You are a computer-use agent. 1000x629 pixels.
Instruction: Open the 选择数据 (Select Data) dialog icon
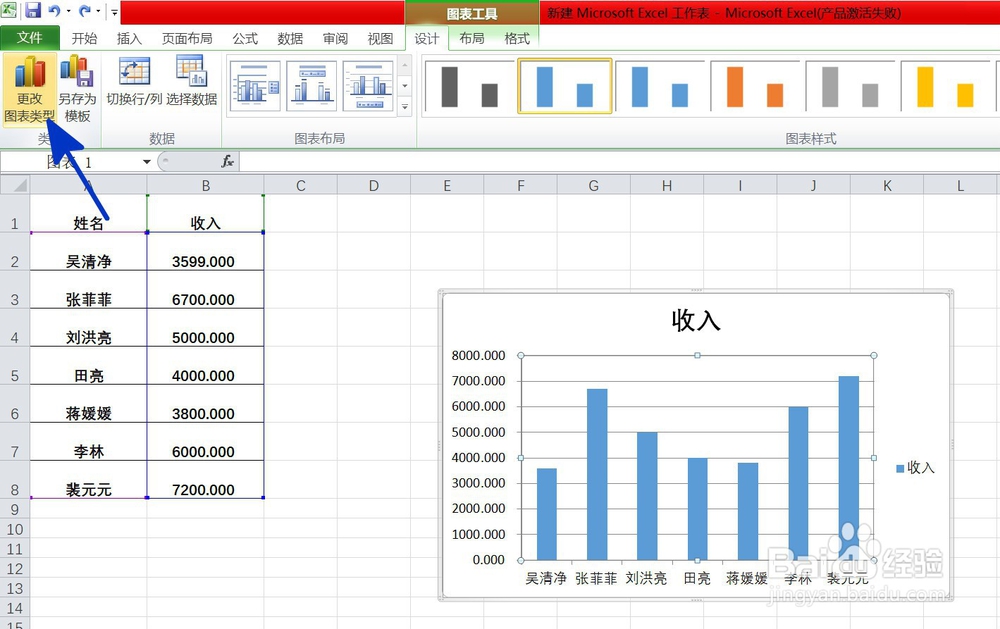coord(194,73)
